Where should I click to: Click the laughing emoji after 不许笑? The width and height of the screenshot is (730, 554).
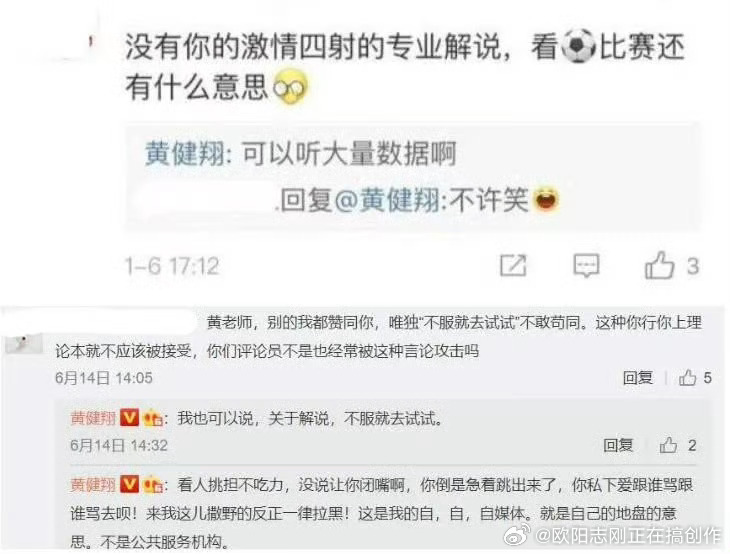[546, 199]
